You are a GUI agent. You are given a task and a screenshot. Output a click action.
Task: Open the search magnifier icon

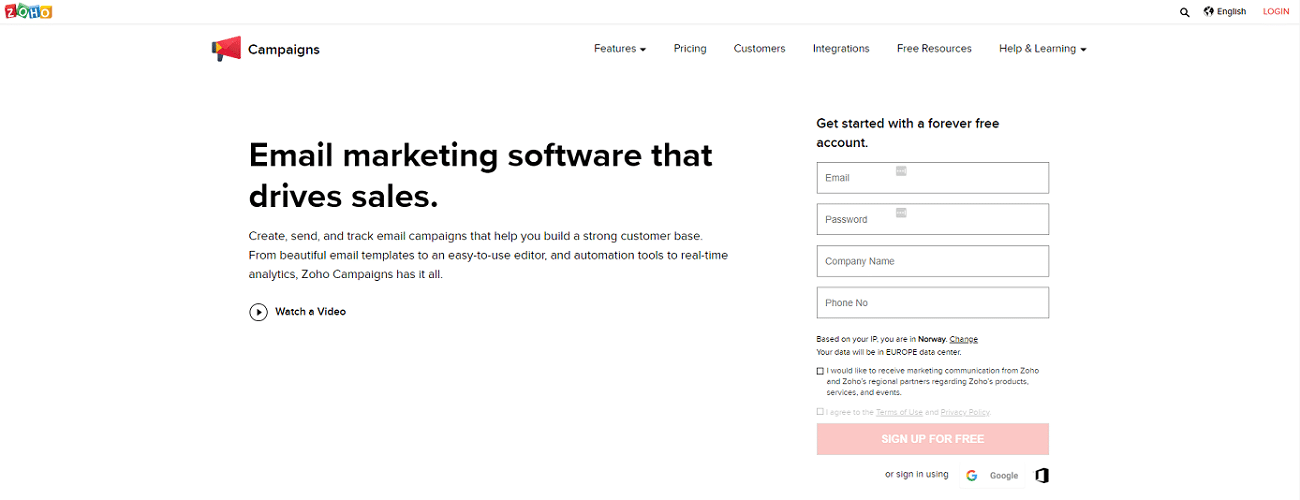pos(1185,12)
